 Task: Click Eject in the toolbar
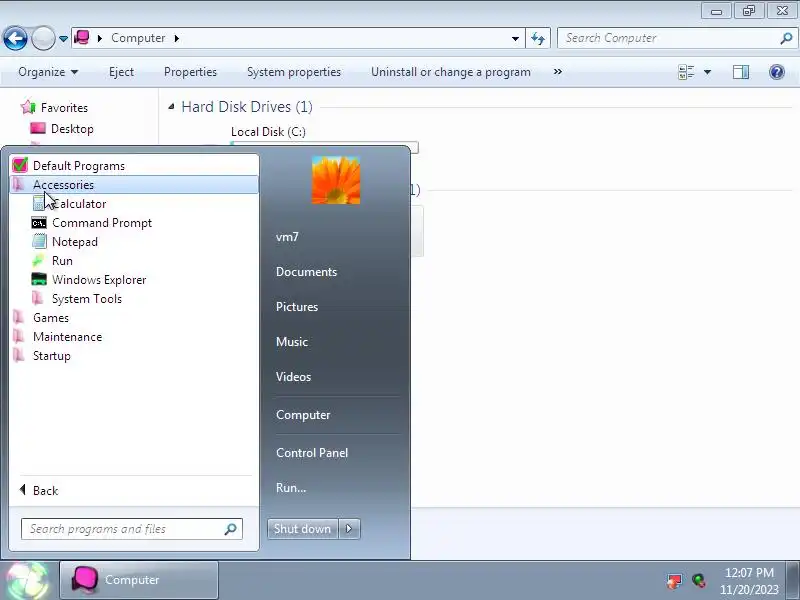coord(121,72)
